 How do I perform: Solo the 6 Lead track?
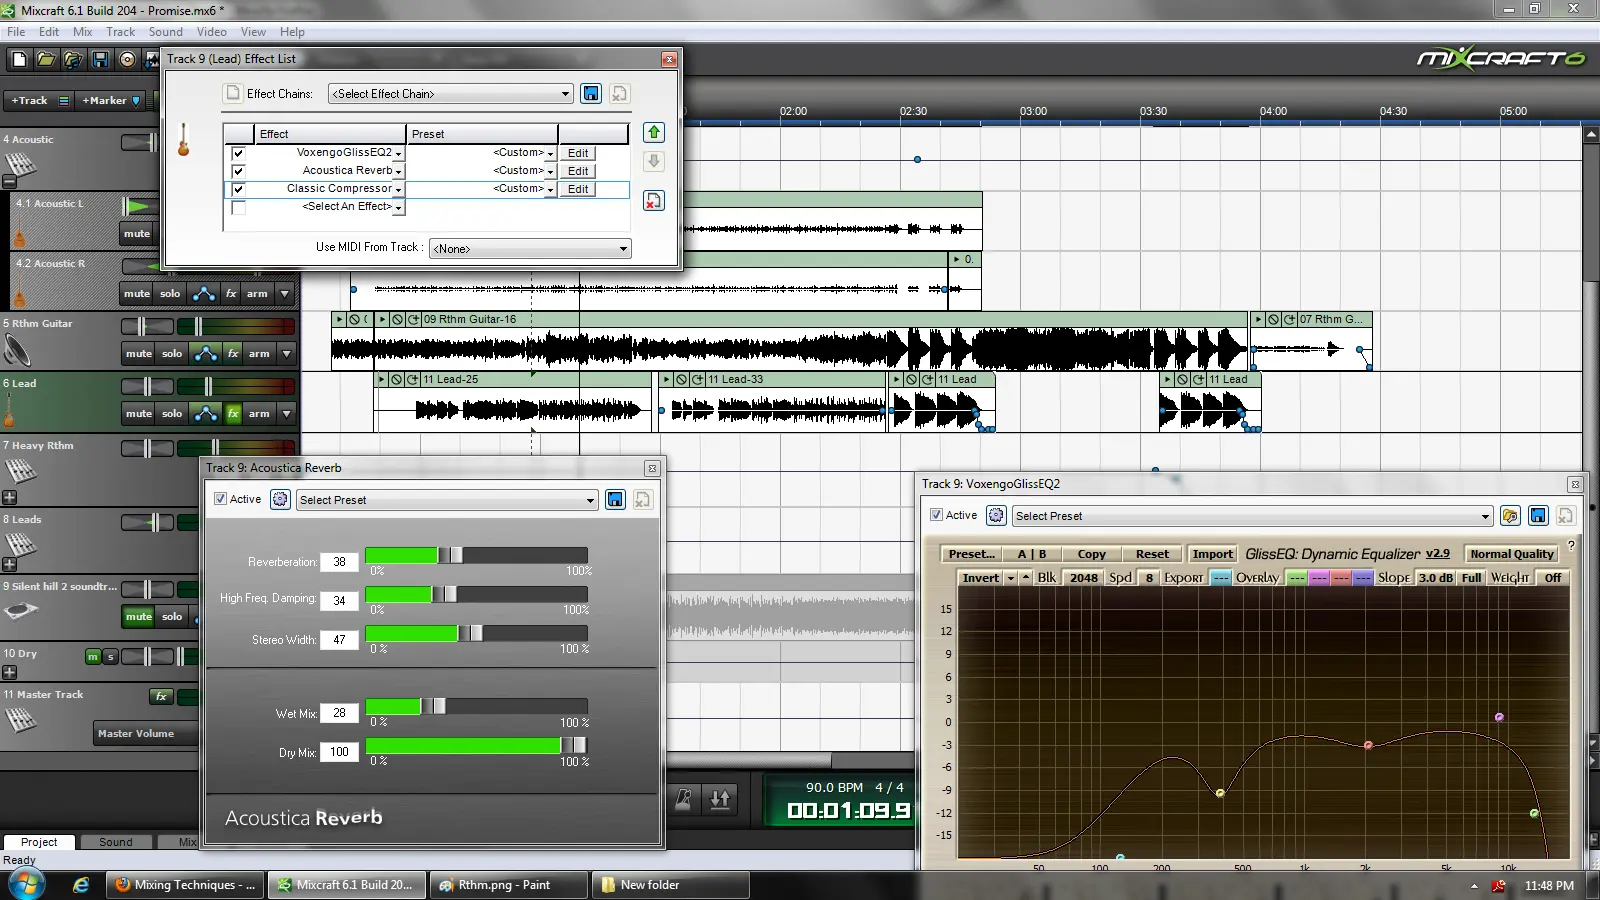(x=172, y=413)
